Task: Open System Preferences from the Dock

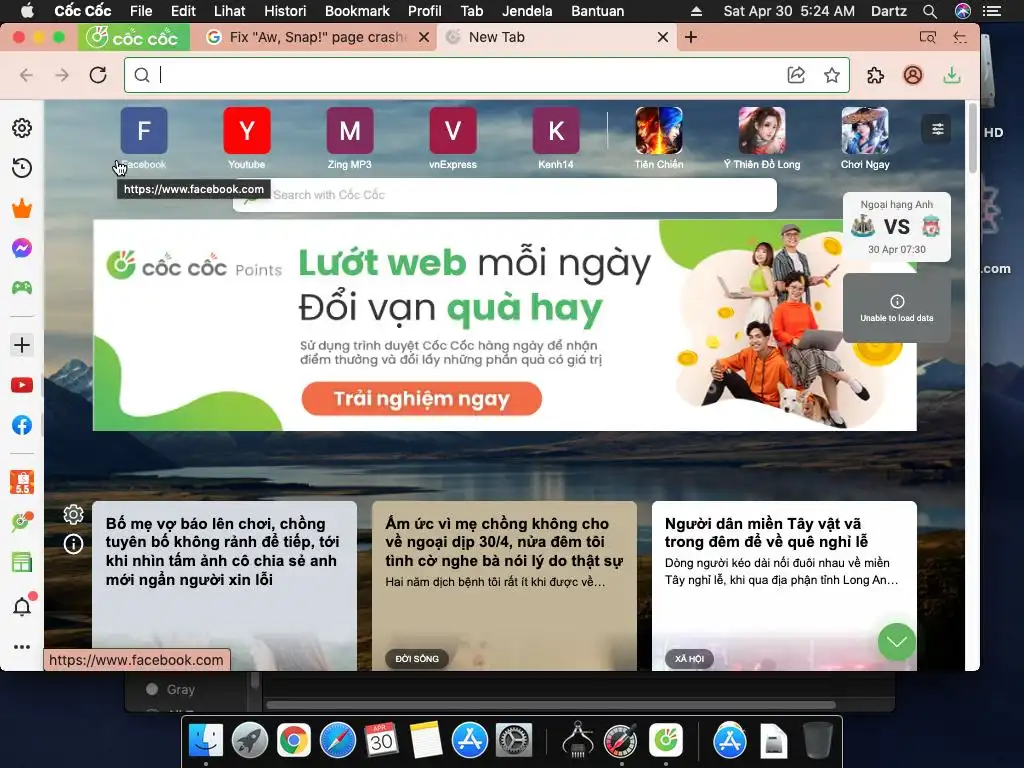Action: [514, 741]
